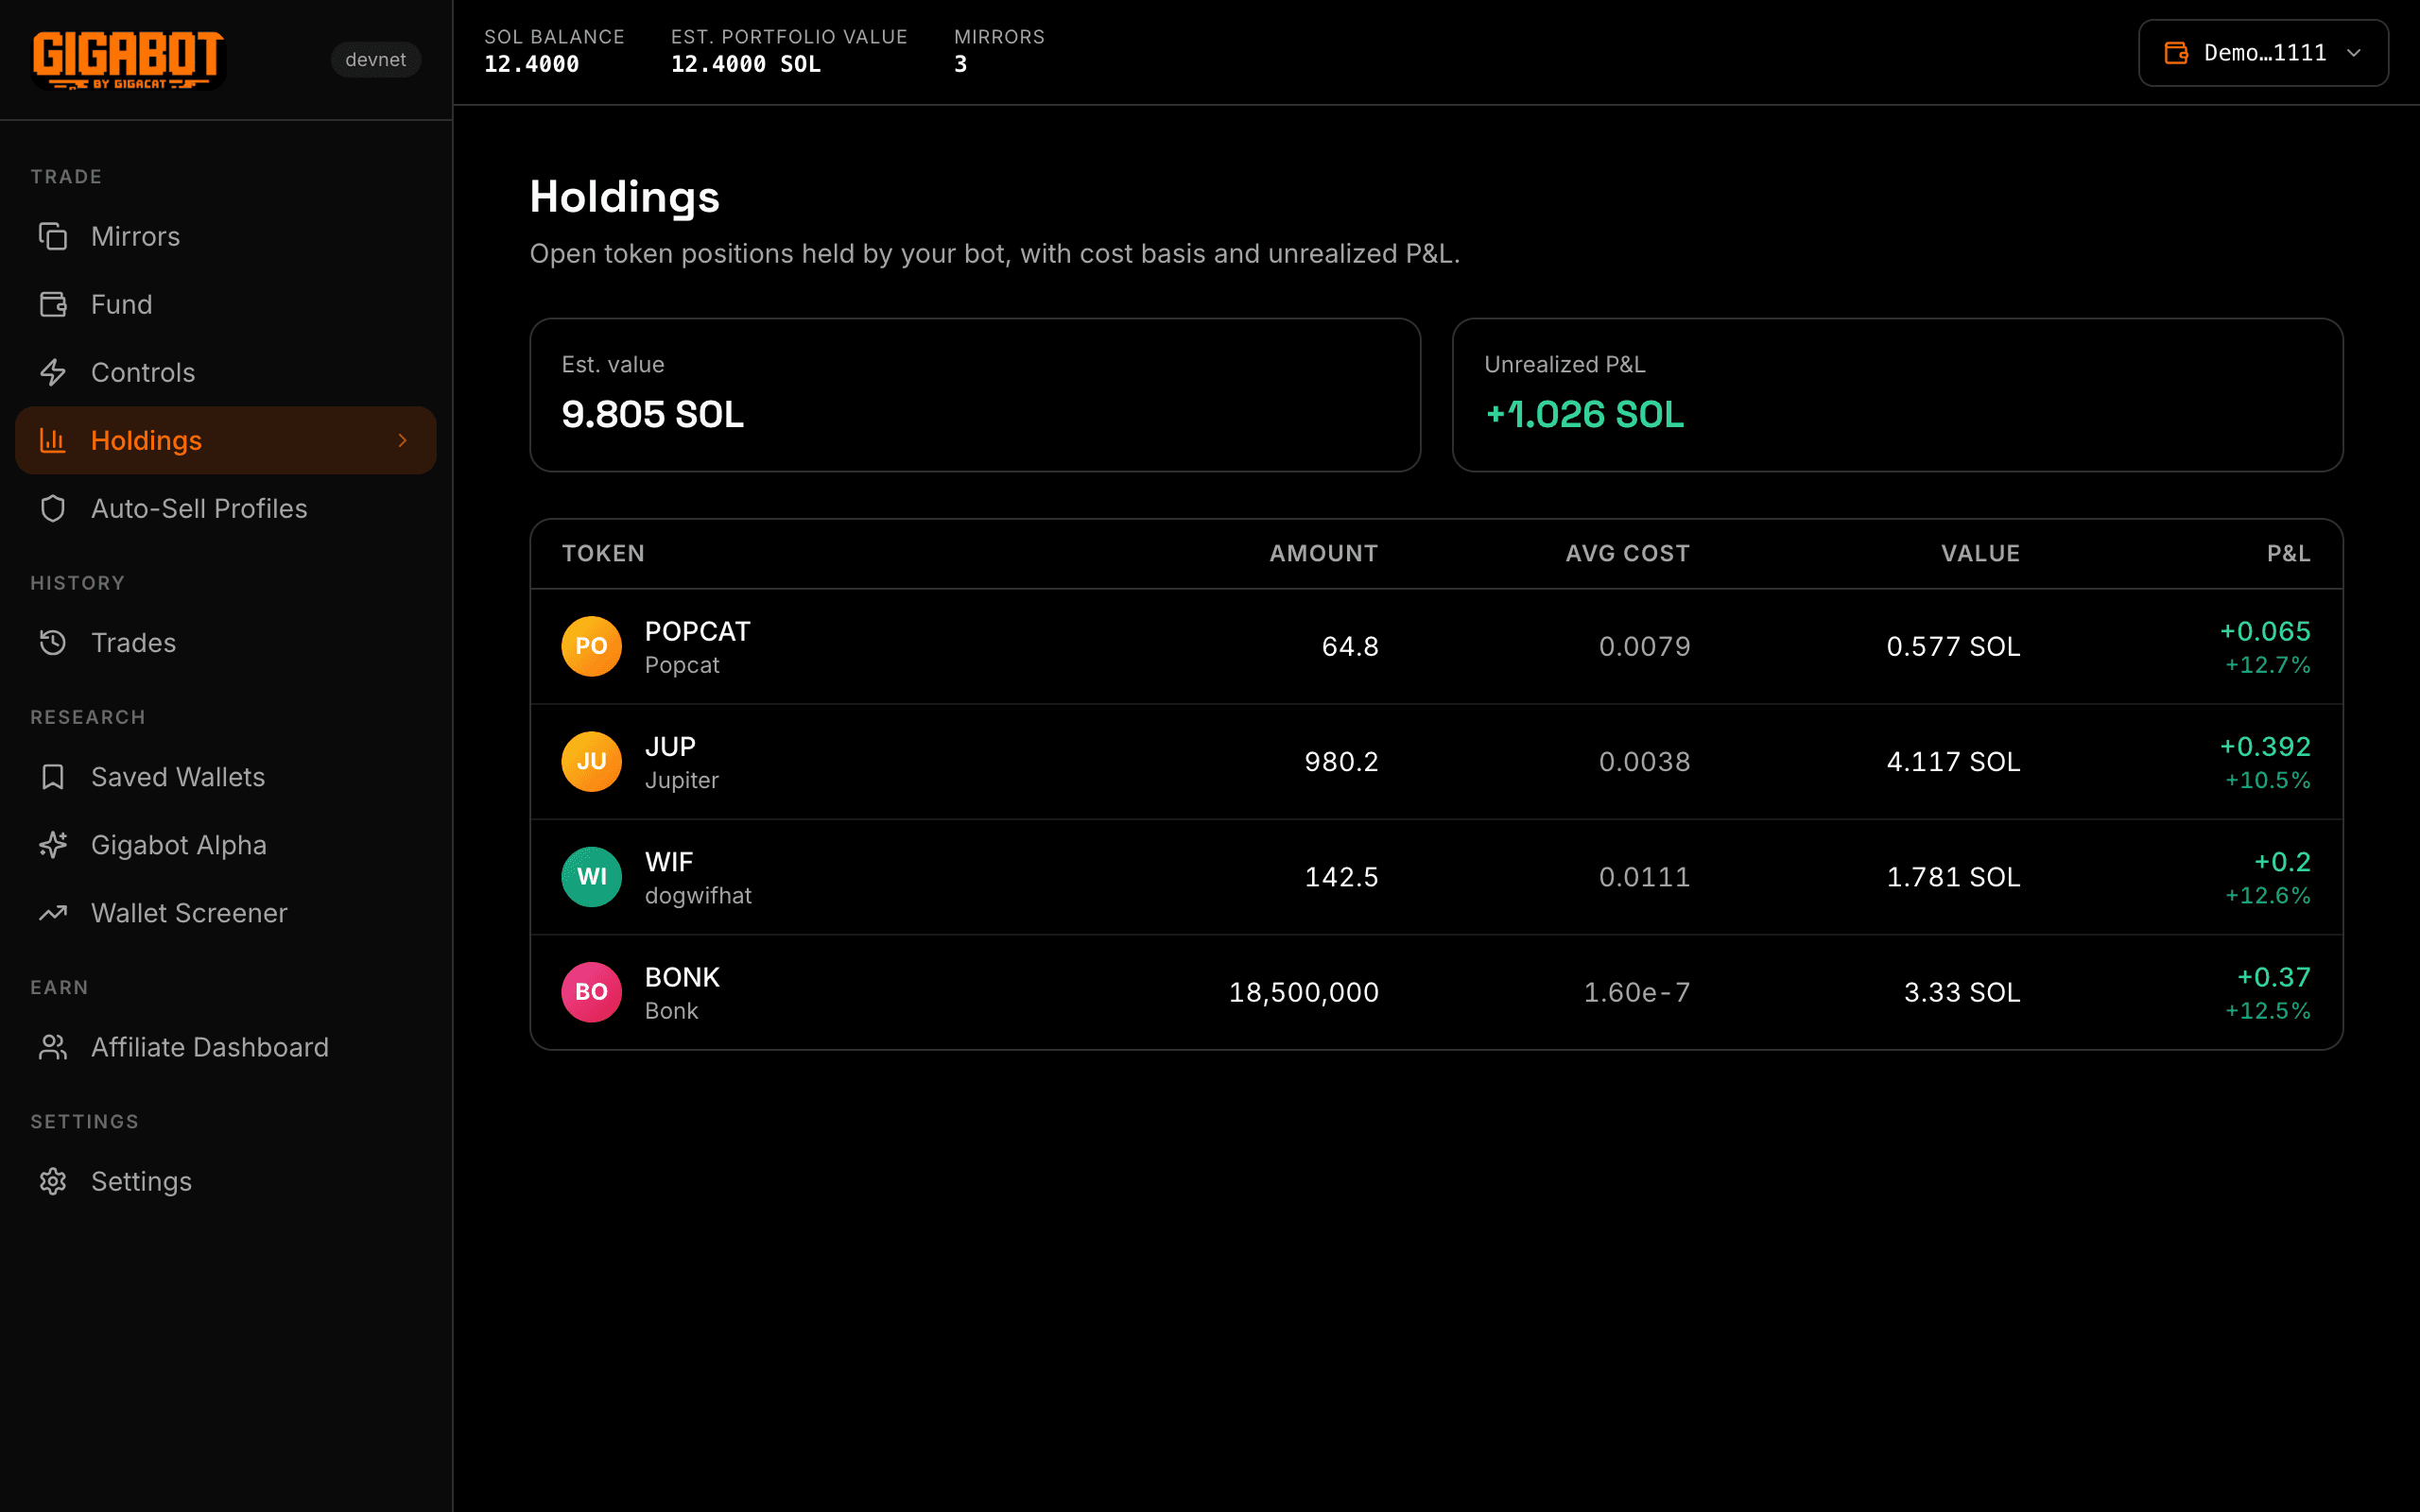2420x1512 pixels.
Task: Click the Gigabot Alpha sparkle icon
Action: click(x=53, y=845)
